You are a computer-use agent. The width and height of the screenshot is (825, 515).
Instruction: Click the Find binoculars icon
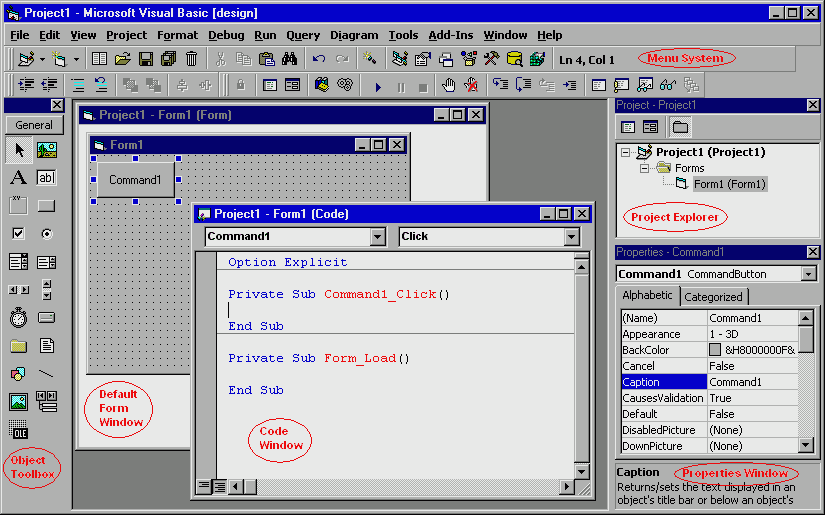289,59
